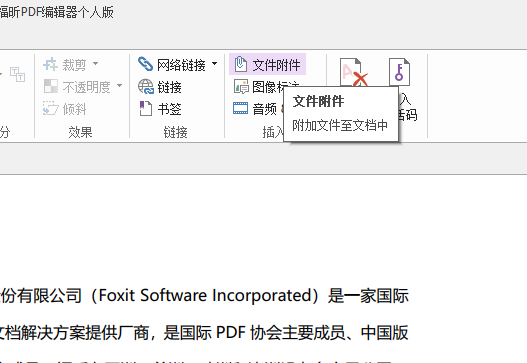Click the highlighted 文件附件 label

pyautogui.click(x=277, y=65)
